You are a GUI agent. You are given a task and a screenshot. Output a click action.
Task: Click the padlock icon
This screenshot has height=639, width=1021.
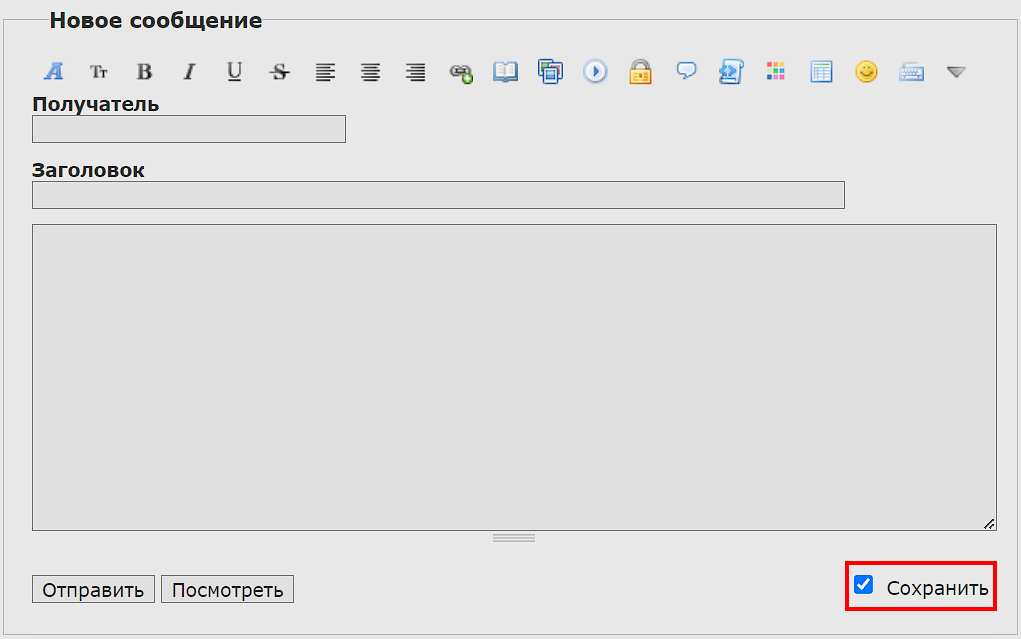(640, 72)
